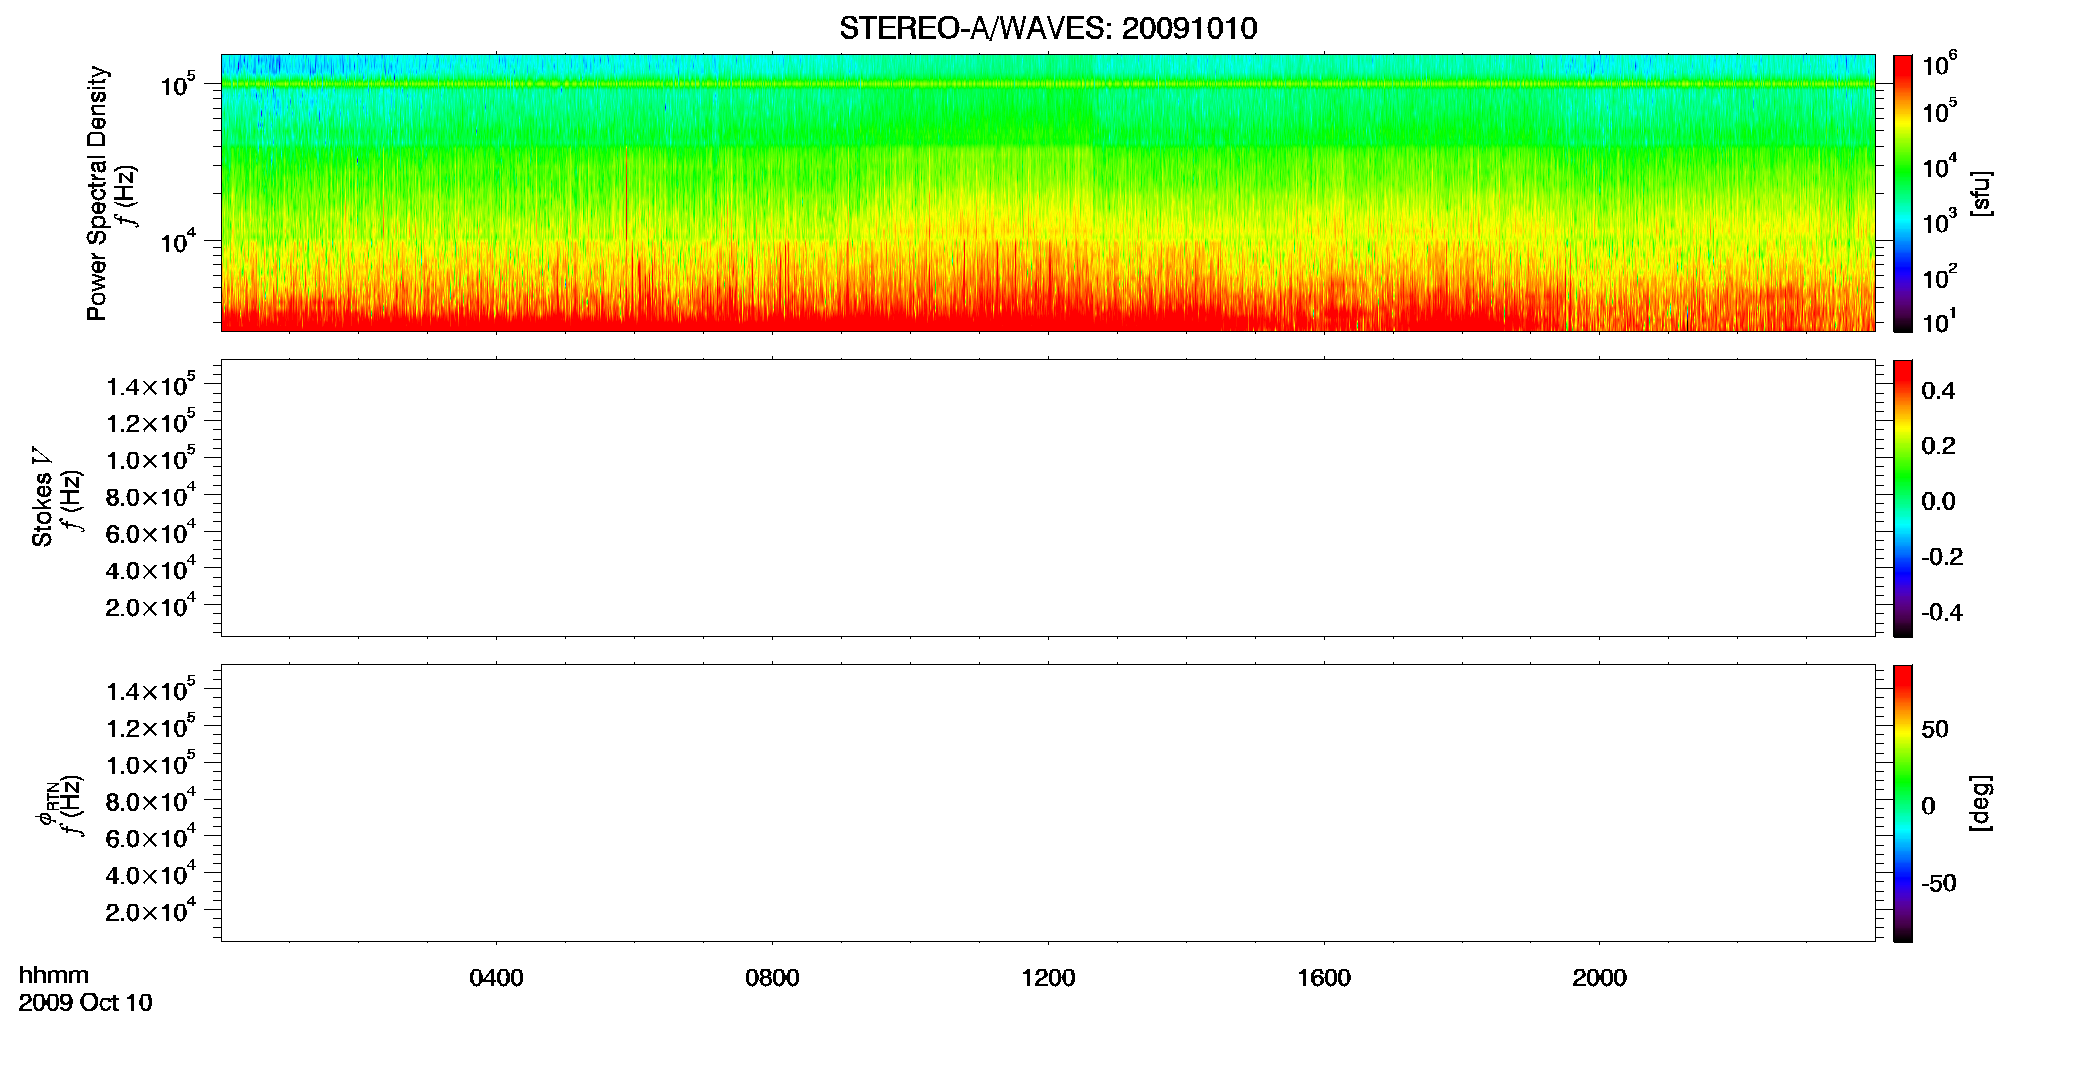The height and width of the screenshot is (1080, 2096).
Task: Click the [deg] colorbar unit label
Action: click(1980, 803)
